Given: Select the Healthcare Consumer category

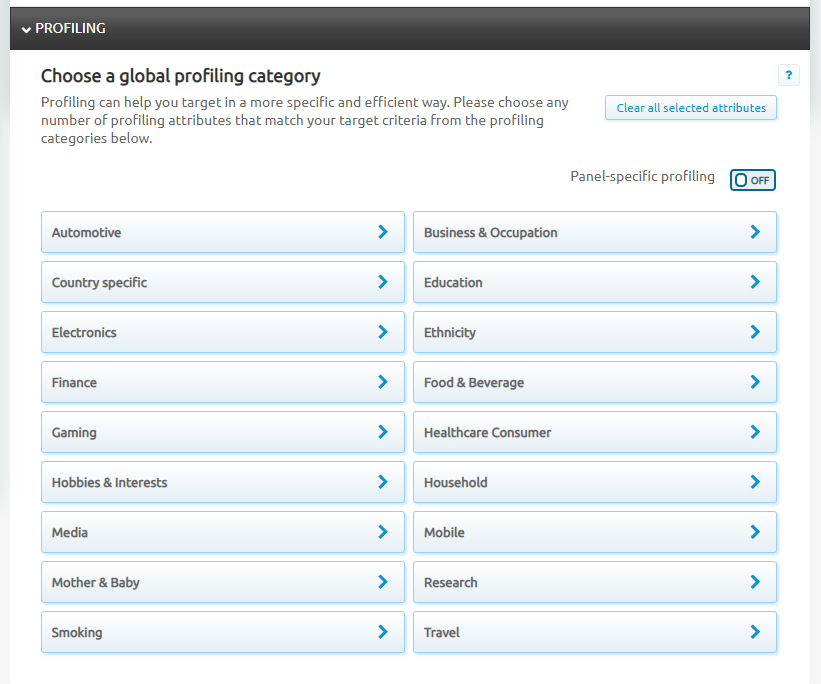Looking at the screenshot, I should point(594,432).
